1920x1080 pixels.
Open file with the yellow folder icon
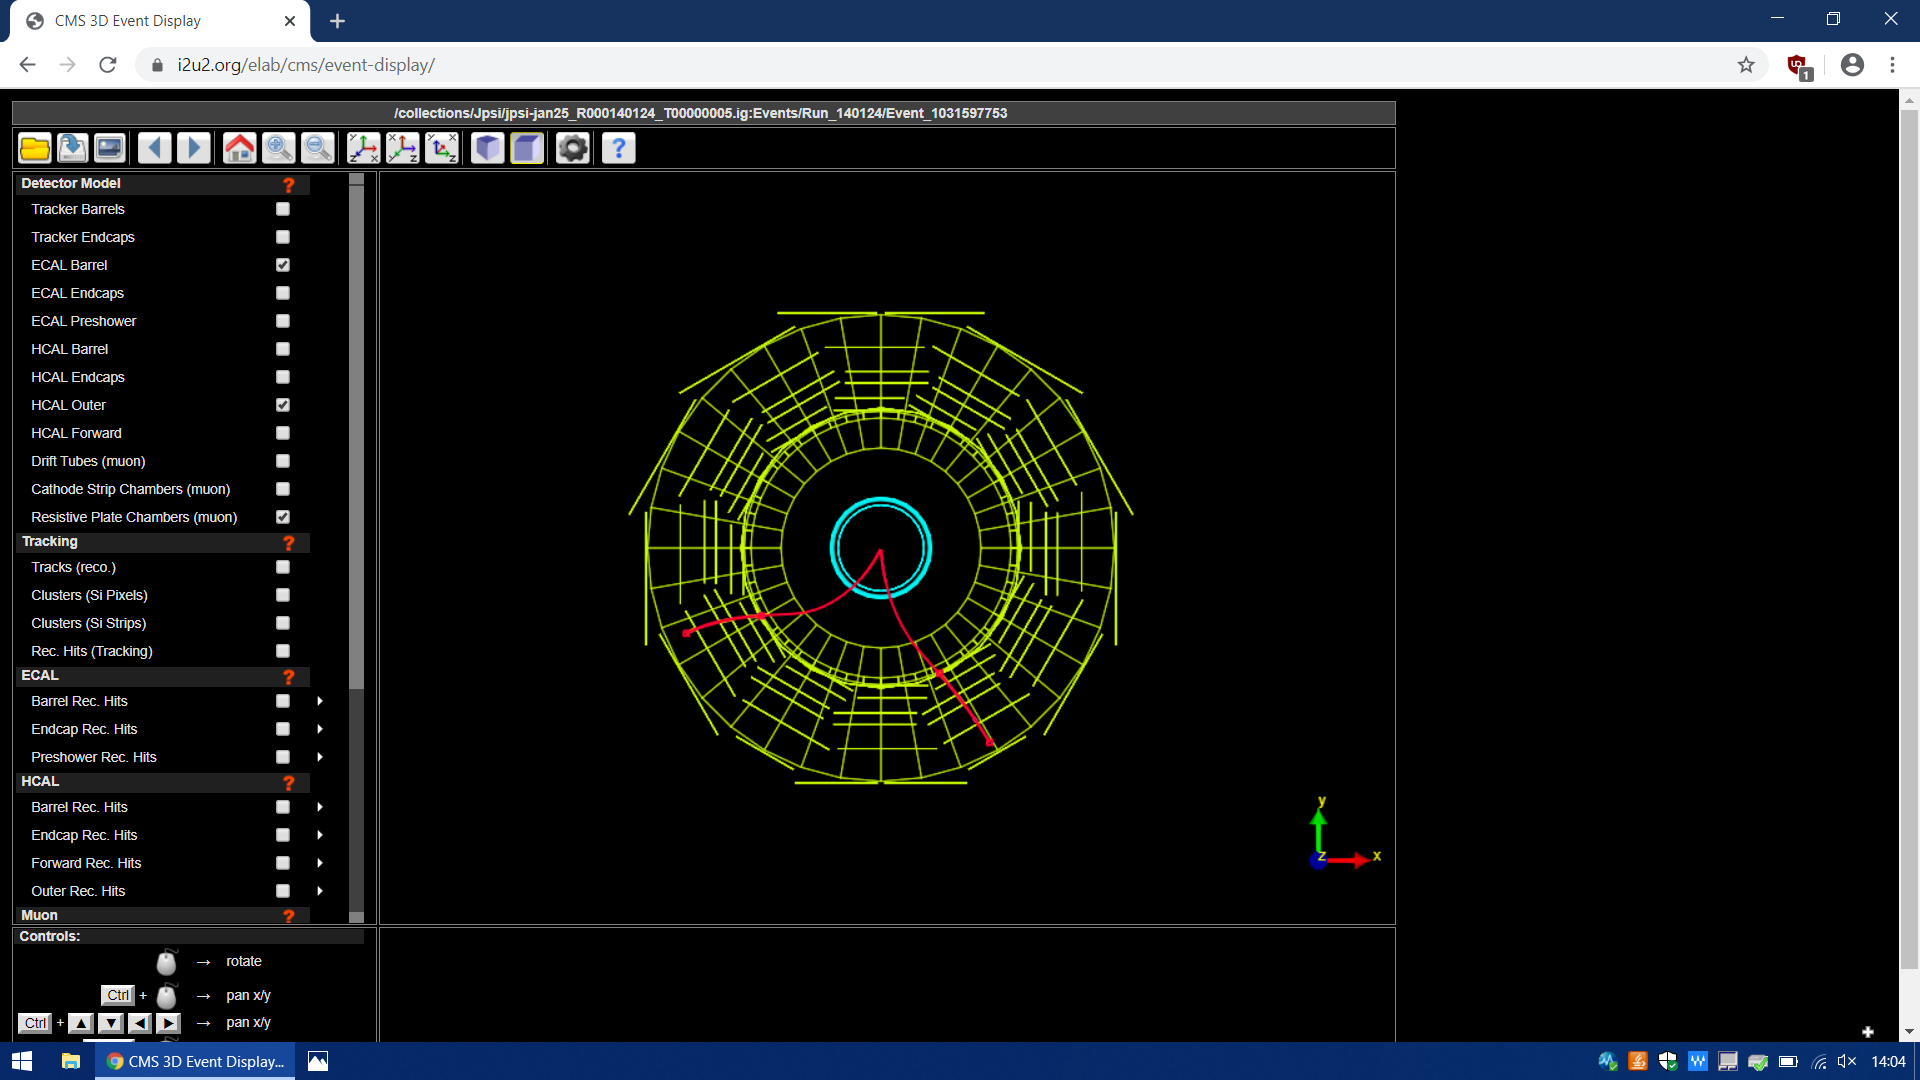tap(35, 148)
